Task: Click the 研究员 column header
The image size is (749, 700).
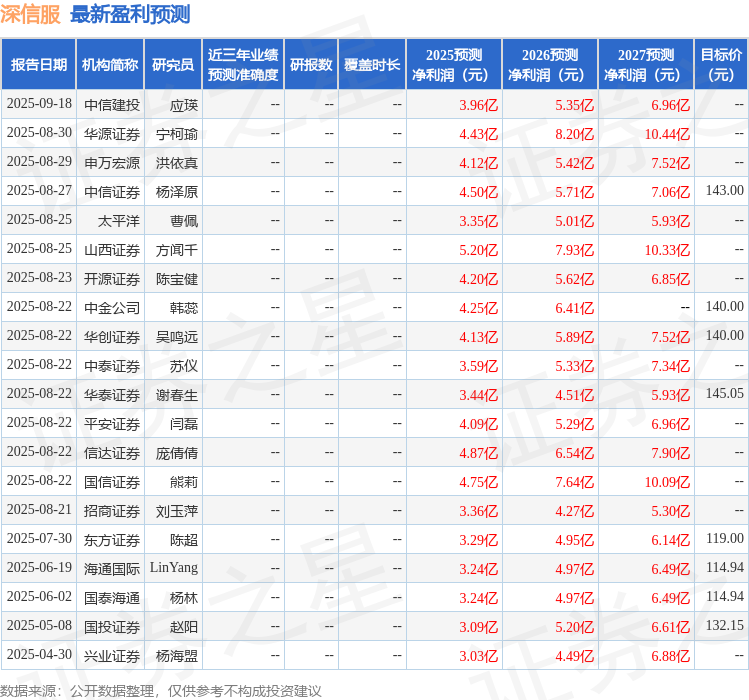Action: pos(173,65)
